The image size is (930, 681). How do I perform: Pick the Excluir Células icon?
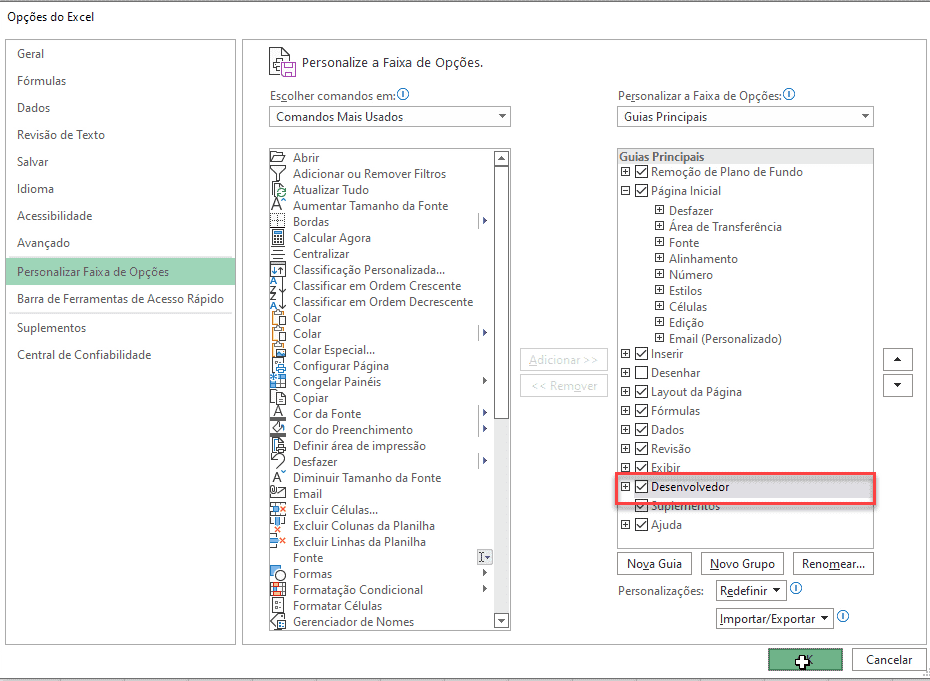(x=278, y=510)
